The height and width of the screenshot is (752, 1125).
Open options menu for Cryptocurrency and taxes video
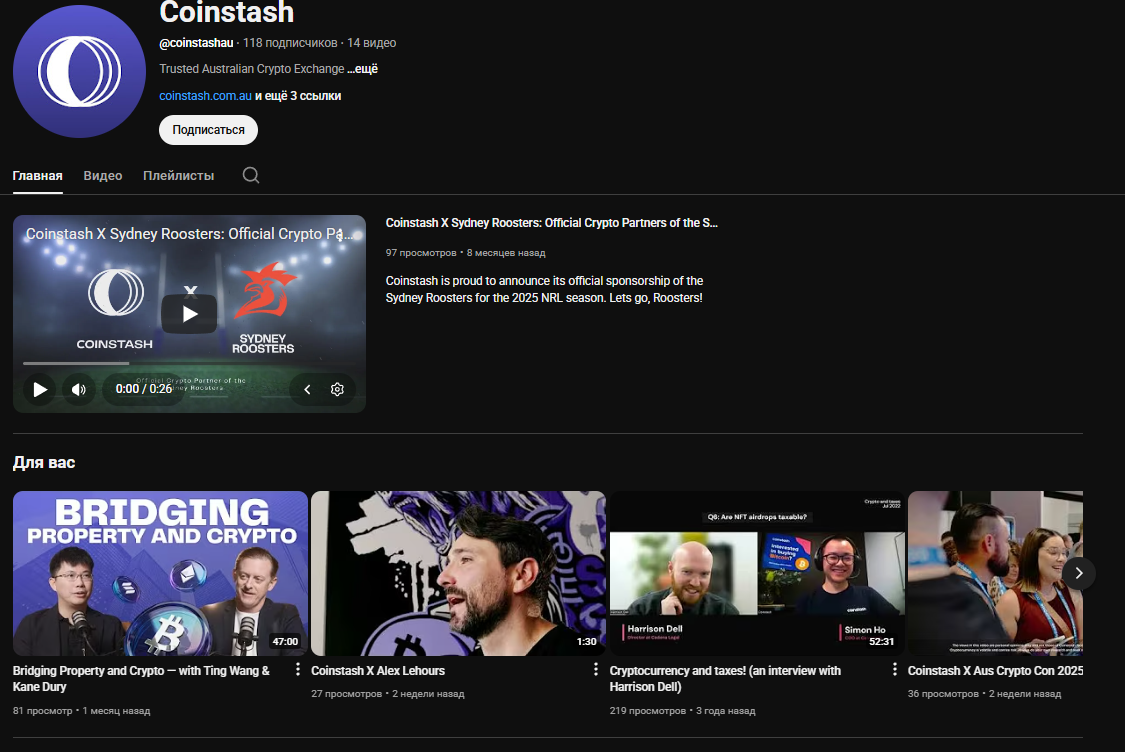coord(894,669)
